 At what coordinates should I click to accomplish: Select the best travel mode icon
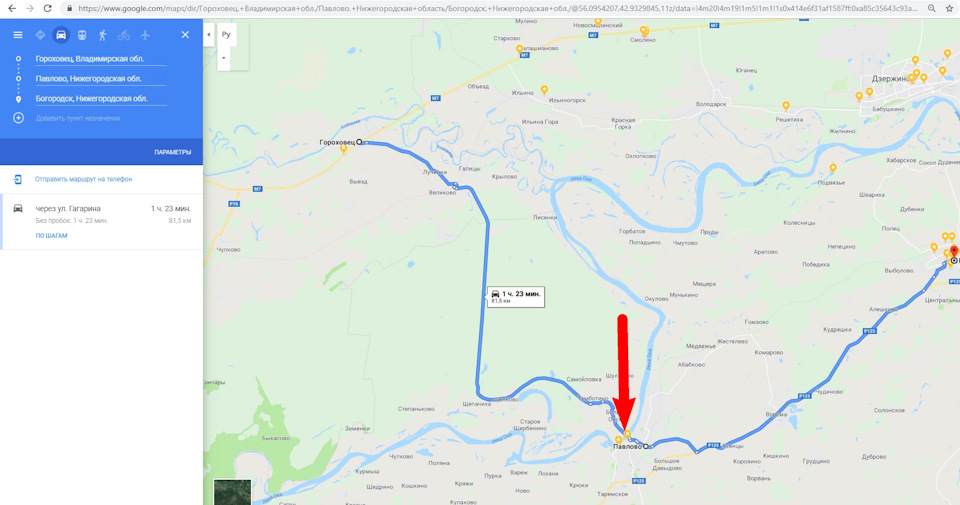40,35
